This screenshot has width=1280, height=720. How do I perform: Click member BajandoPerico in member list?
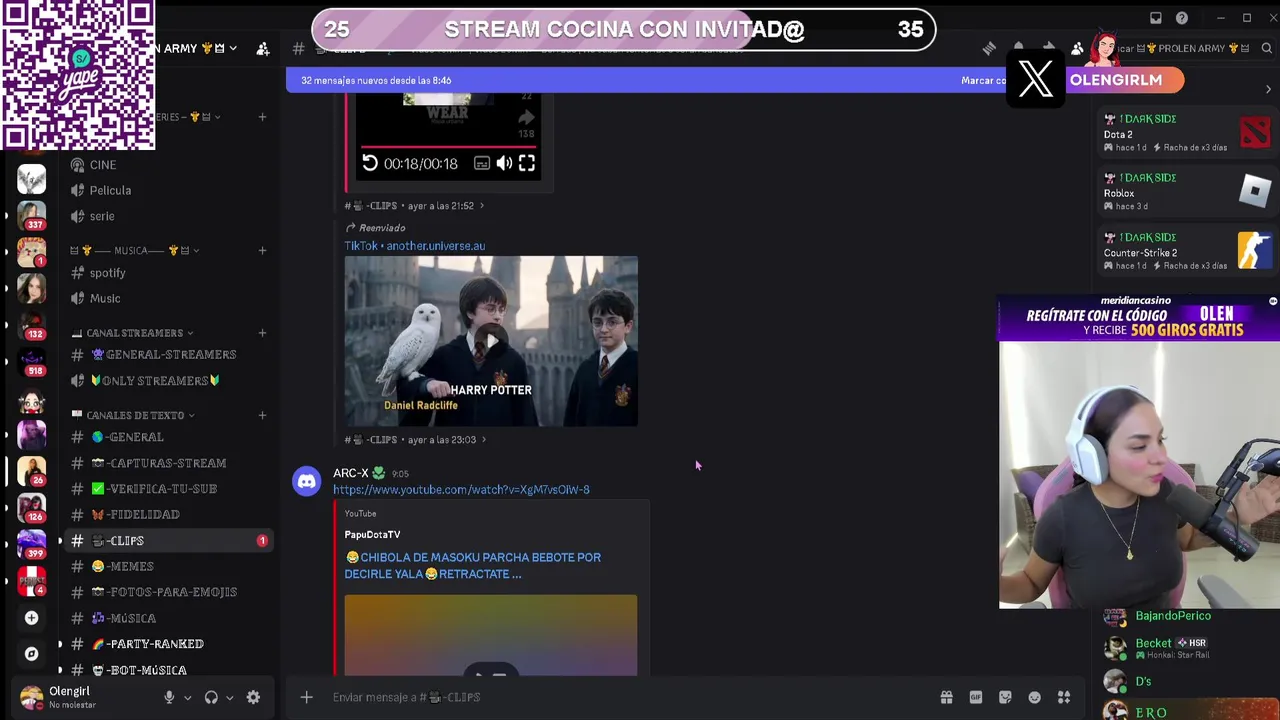point(1172,616)
